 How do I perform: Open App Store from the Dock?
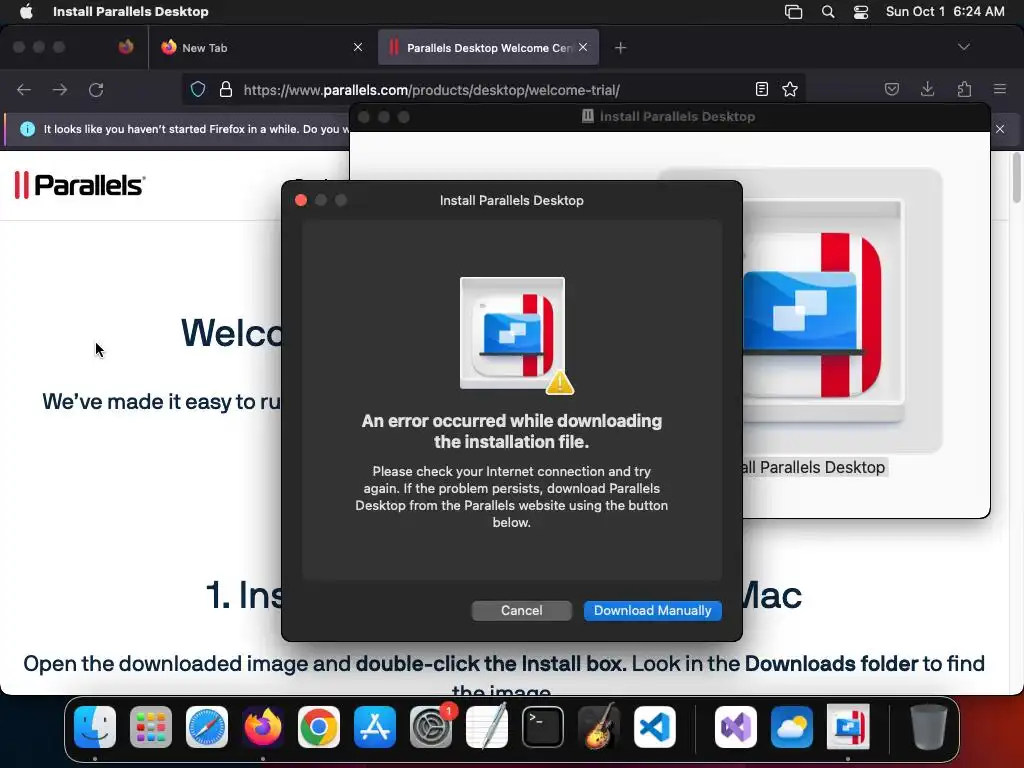[x=375, y=727]
